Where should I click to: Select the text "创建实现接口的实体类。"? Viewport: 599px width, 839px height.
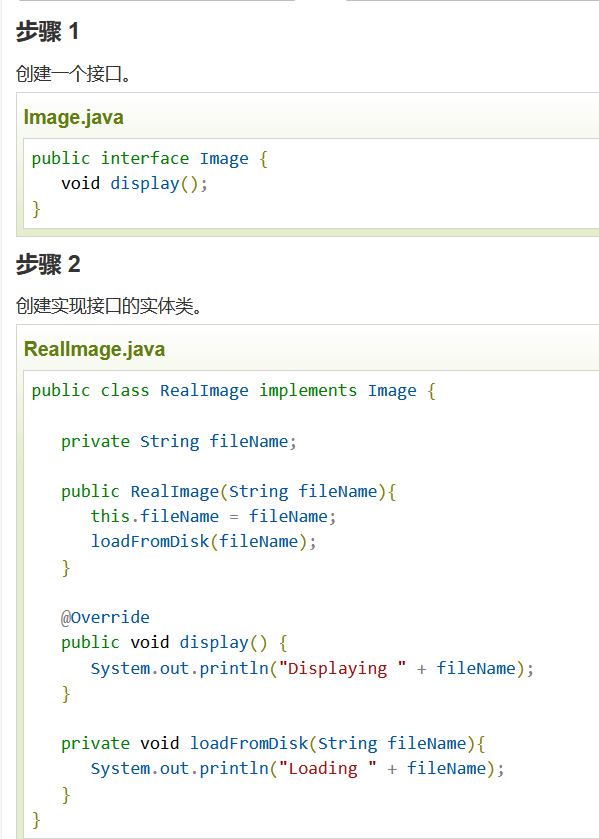pyautogui.click(x=109, y=307)
